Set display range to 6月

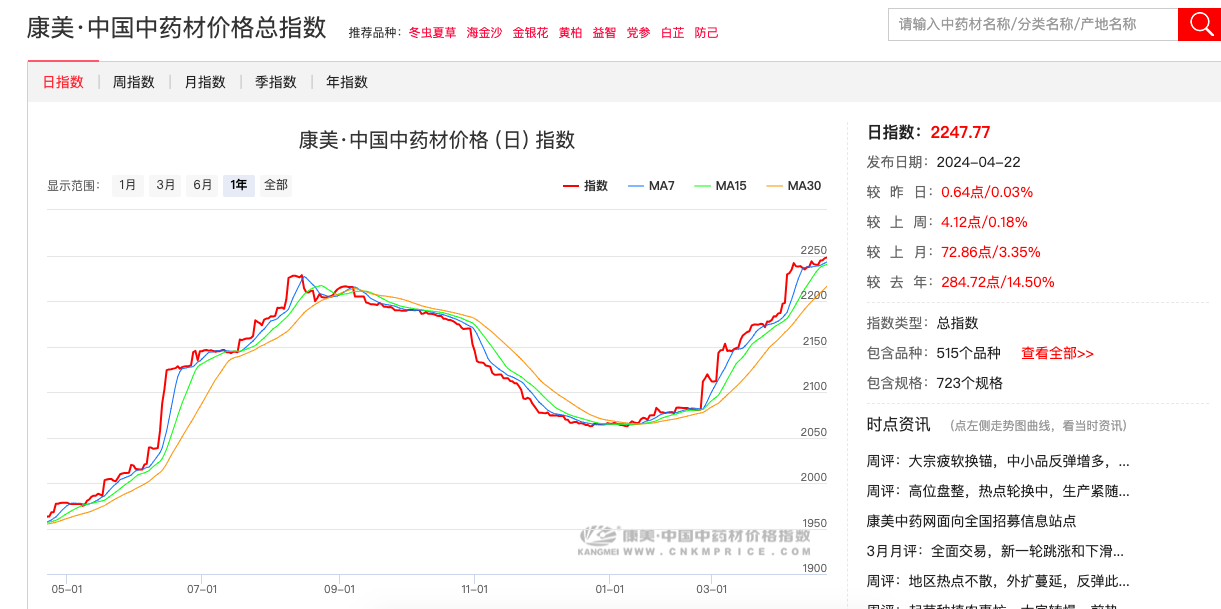pos(202,185)
